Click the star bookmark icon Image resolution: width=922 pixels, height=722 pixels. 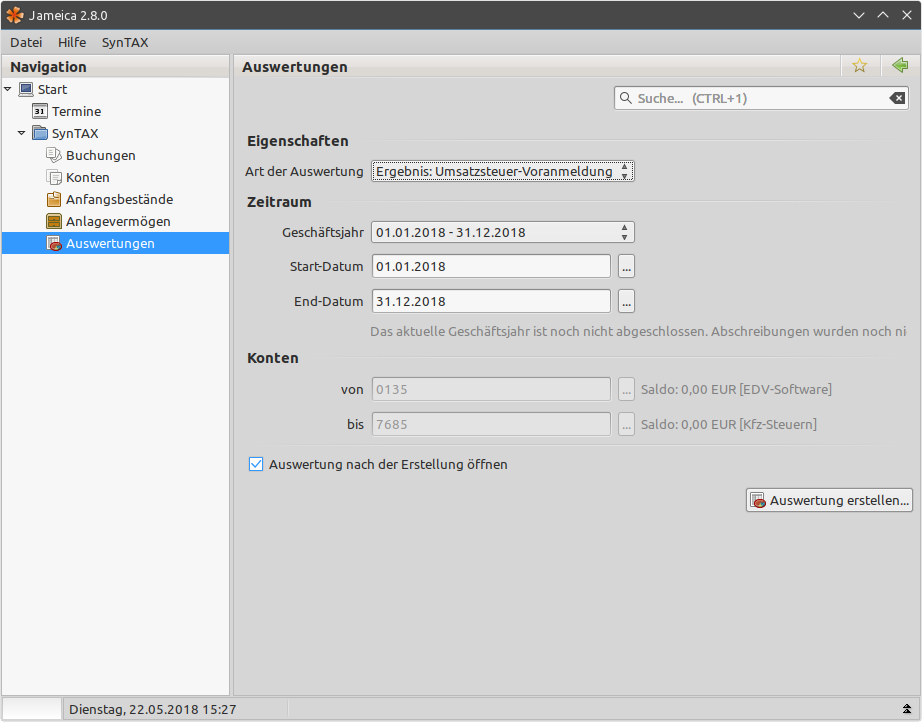(x=860, y=66)
